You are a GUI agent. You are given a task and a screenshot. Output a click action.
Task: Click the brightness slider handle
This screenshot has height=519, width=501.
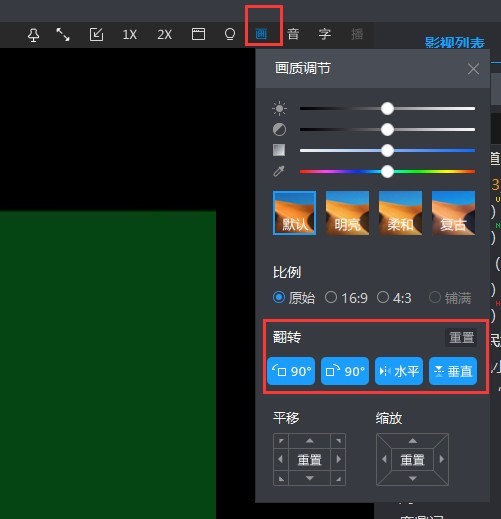(387, 109)
